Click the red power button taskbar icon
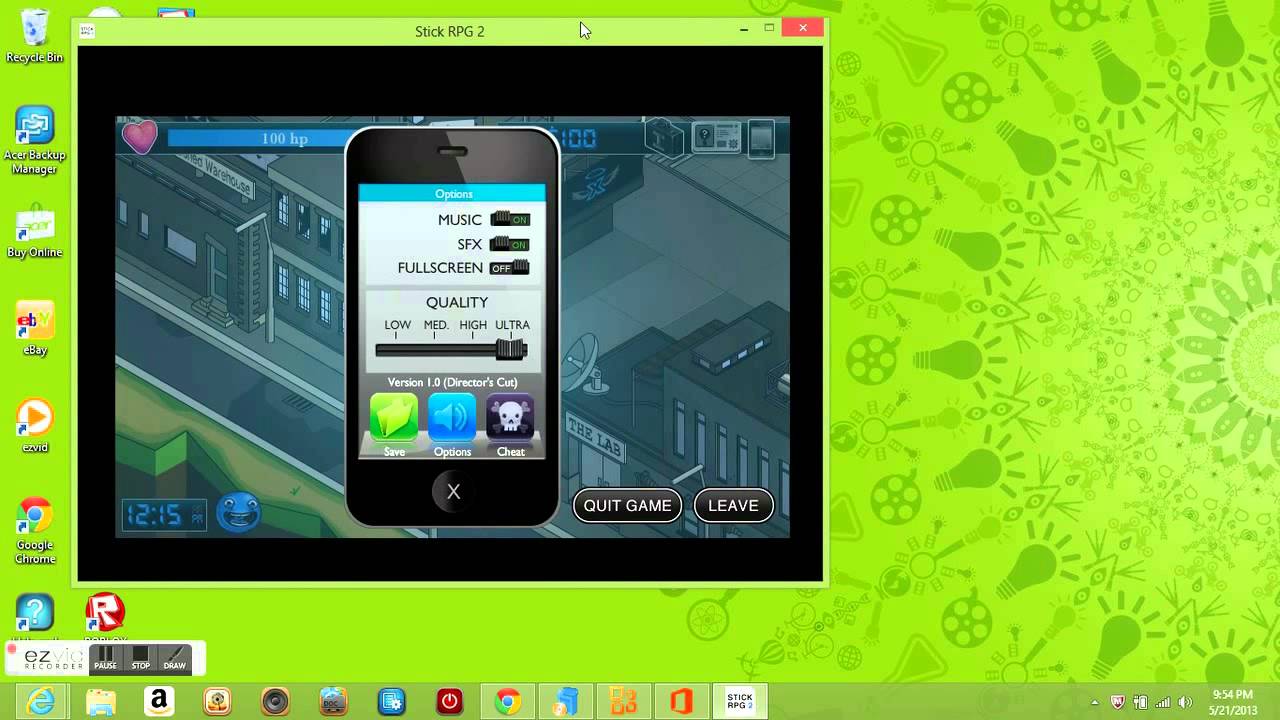 (449, 702)
